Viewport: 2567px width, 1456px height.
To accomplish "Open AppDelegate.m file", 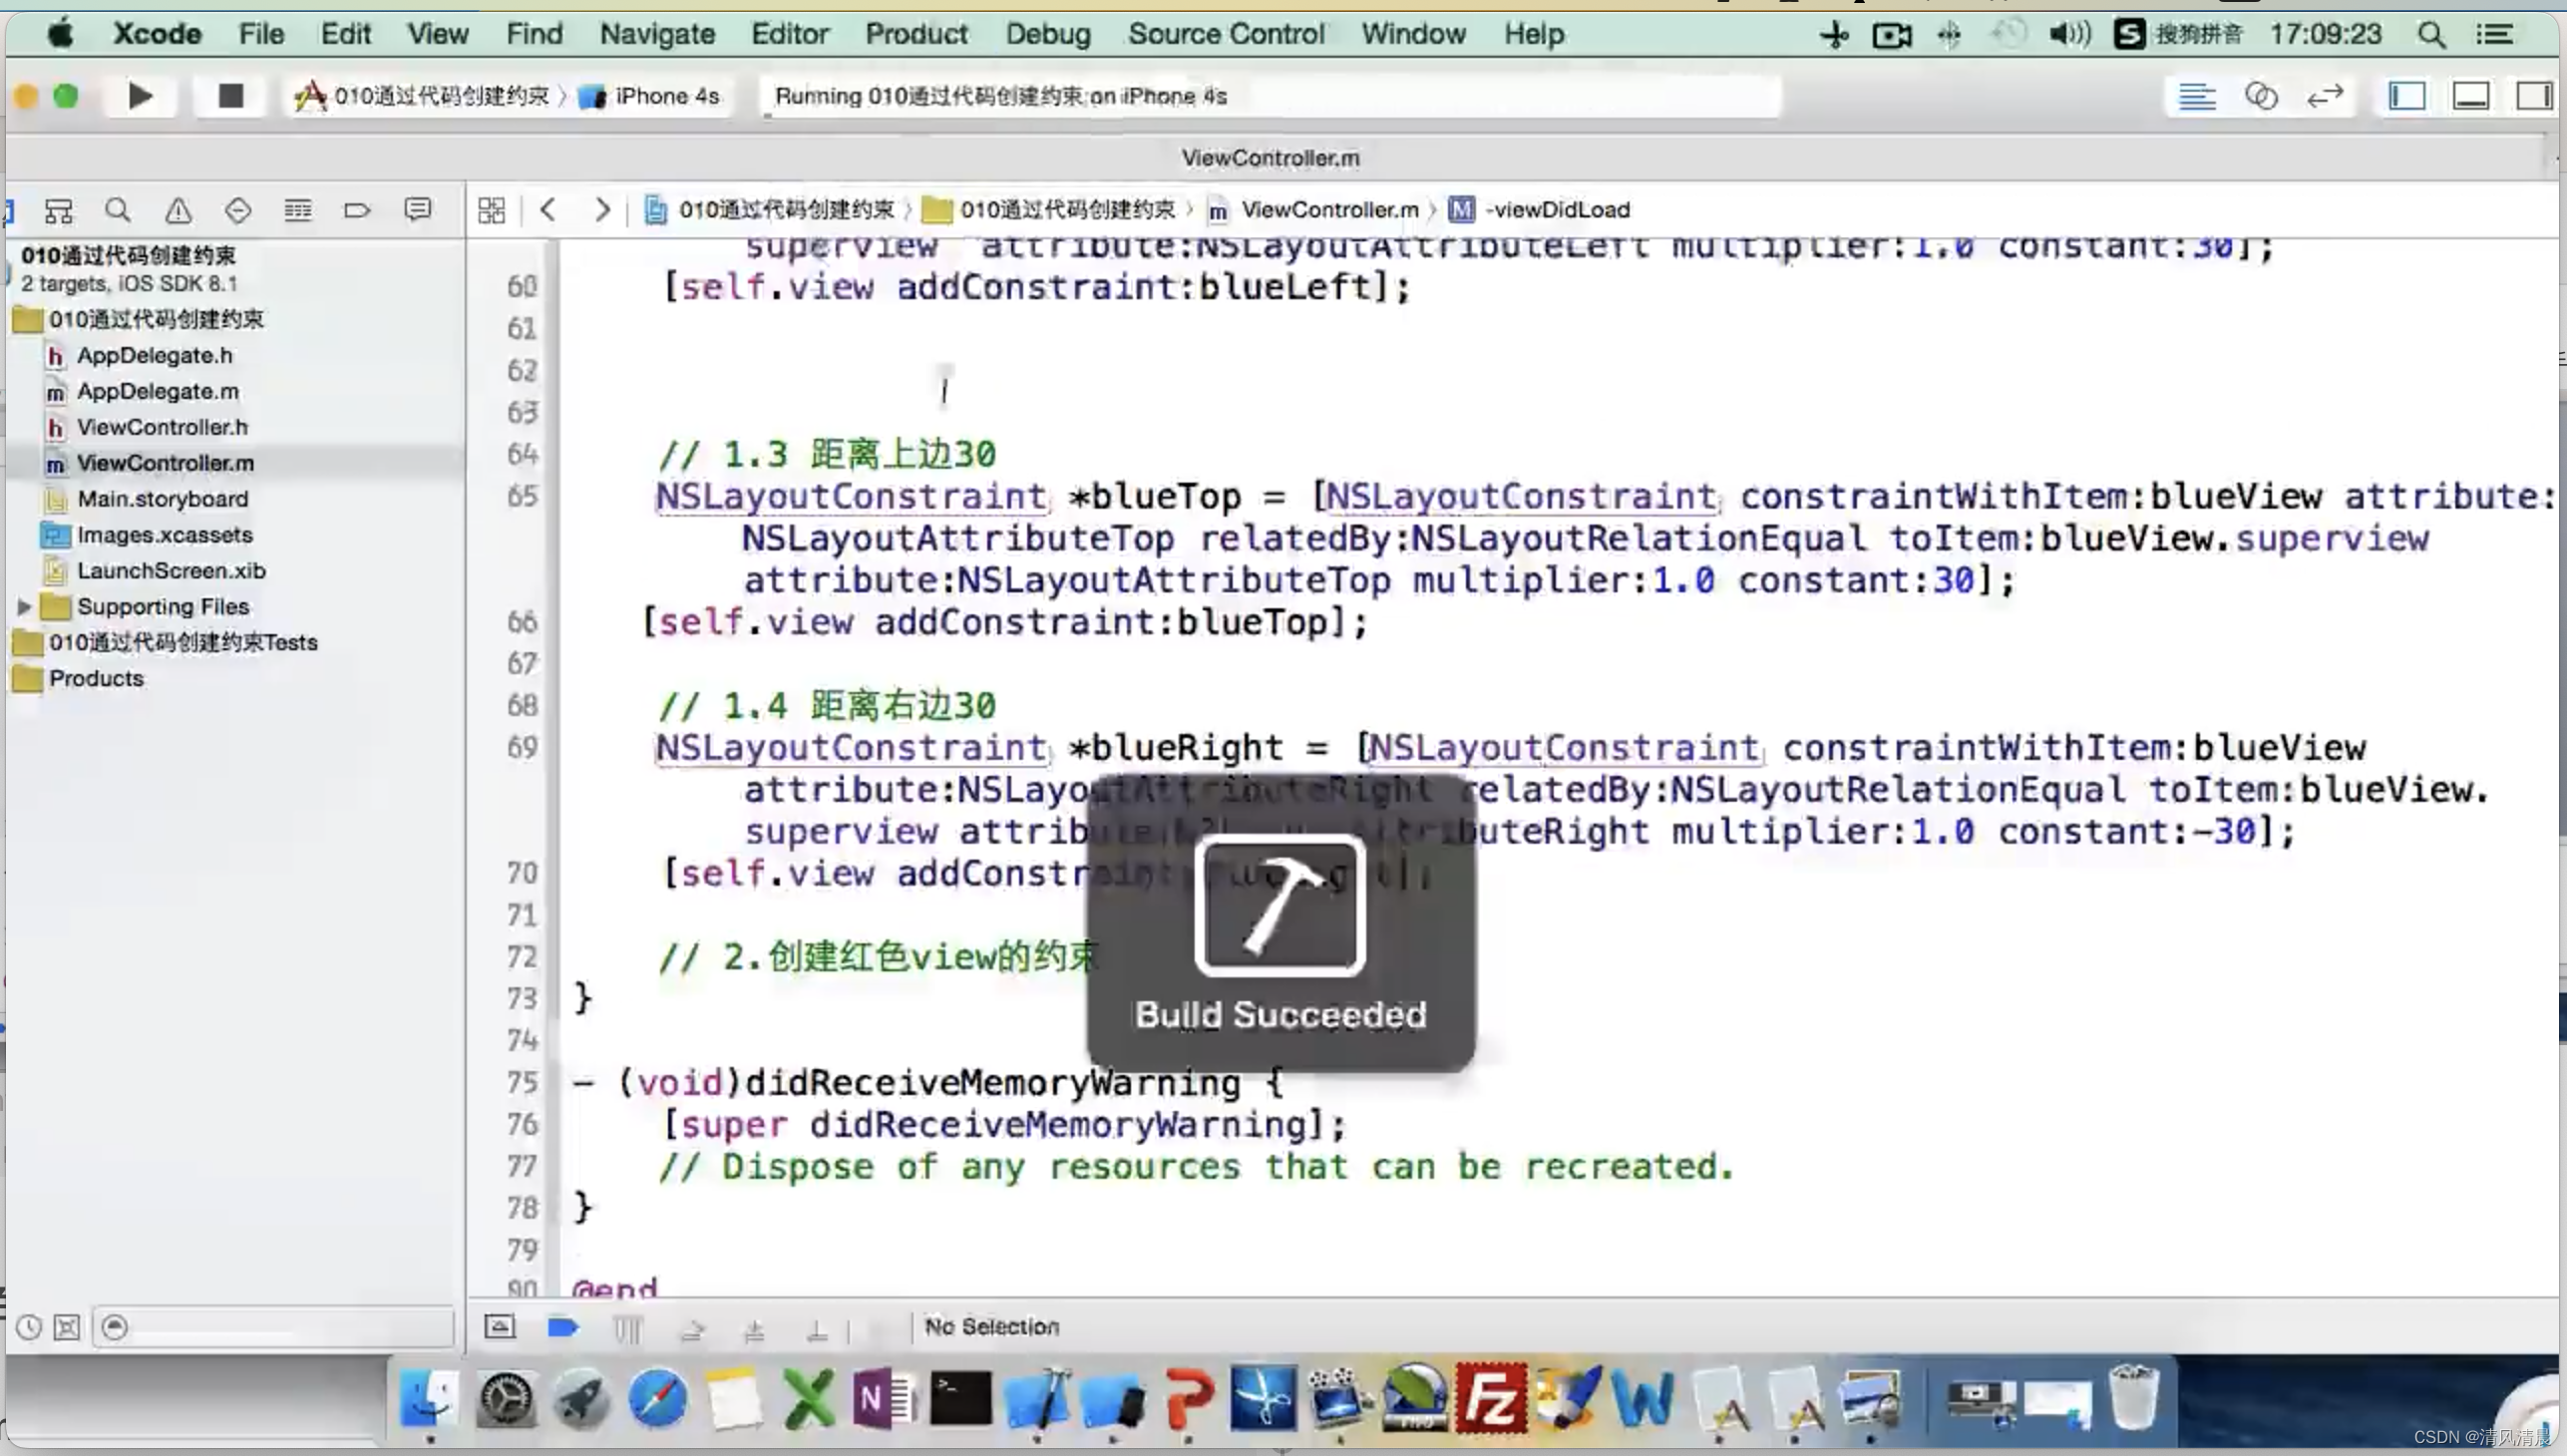I will pyautogui.click(x=158, y=391).
